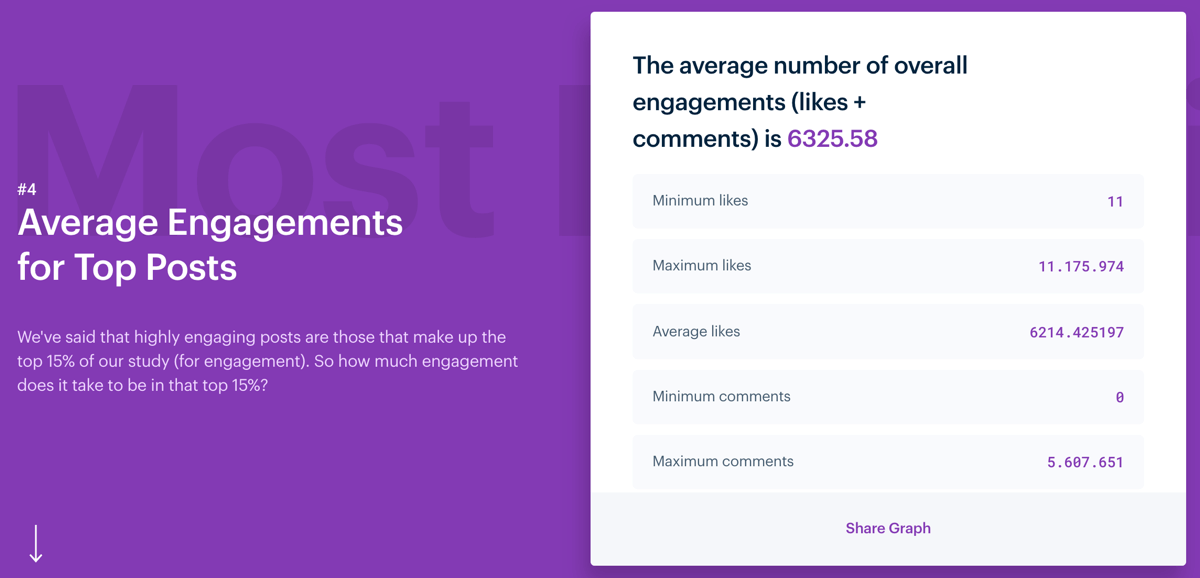The width and height of the screenshot is (1200, 578).
Task: Select the Minimum comments label
Action: pyautogui.click(x=721, y=396)
